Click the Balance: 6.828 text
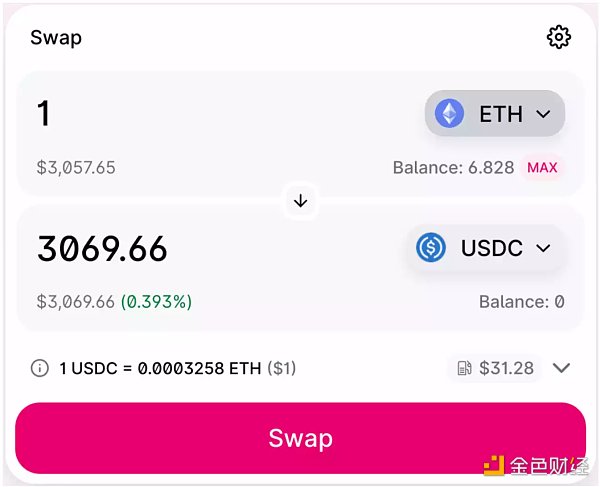This screenshot has width=600, height=487. (x=453, y=168)
